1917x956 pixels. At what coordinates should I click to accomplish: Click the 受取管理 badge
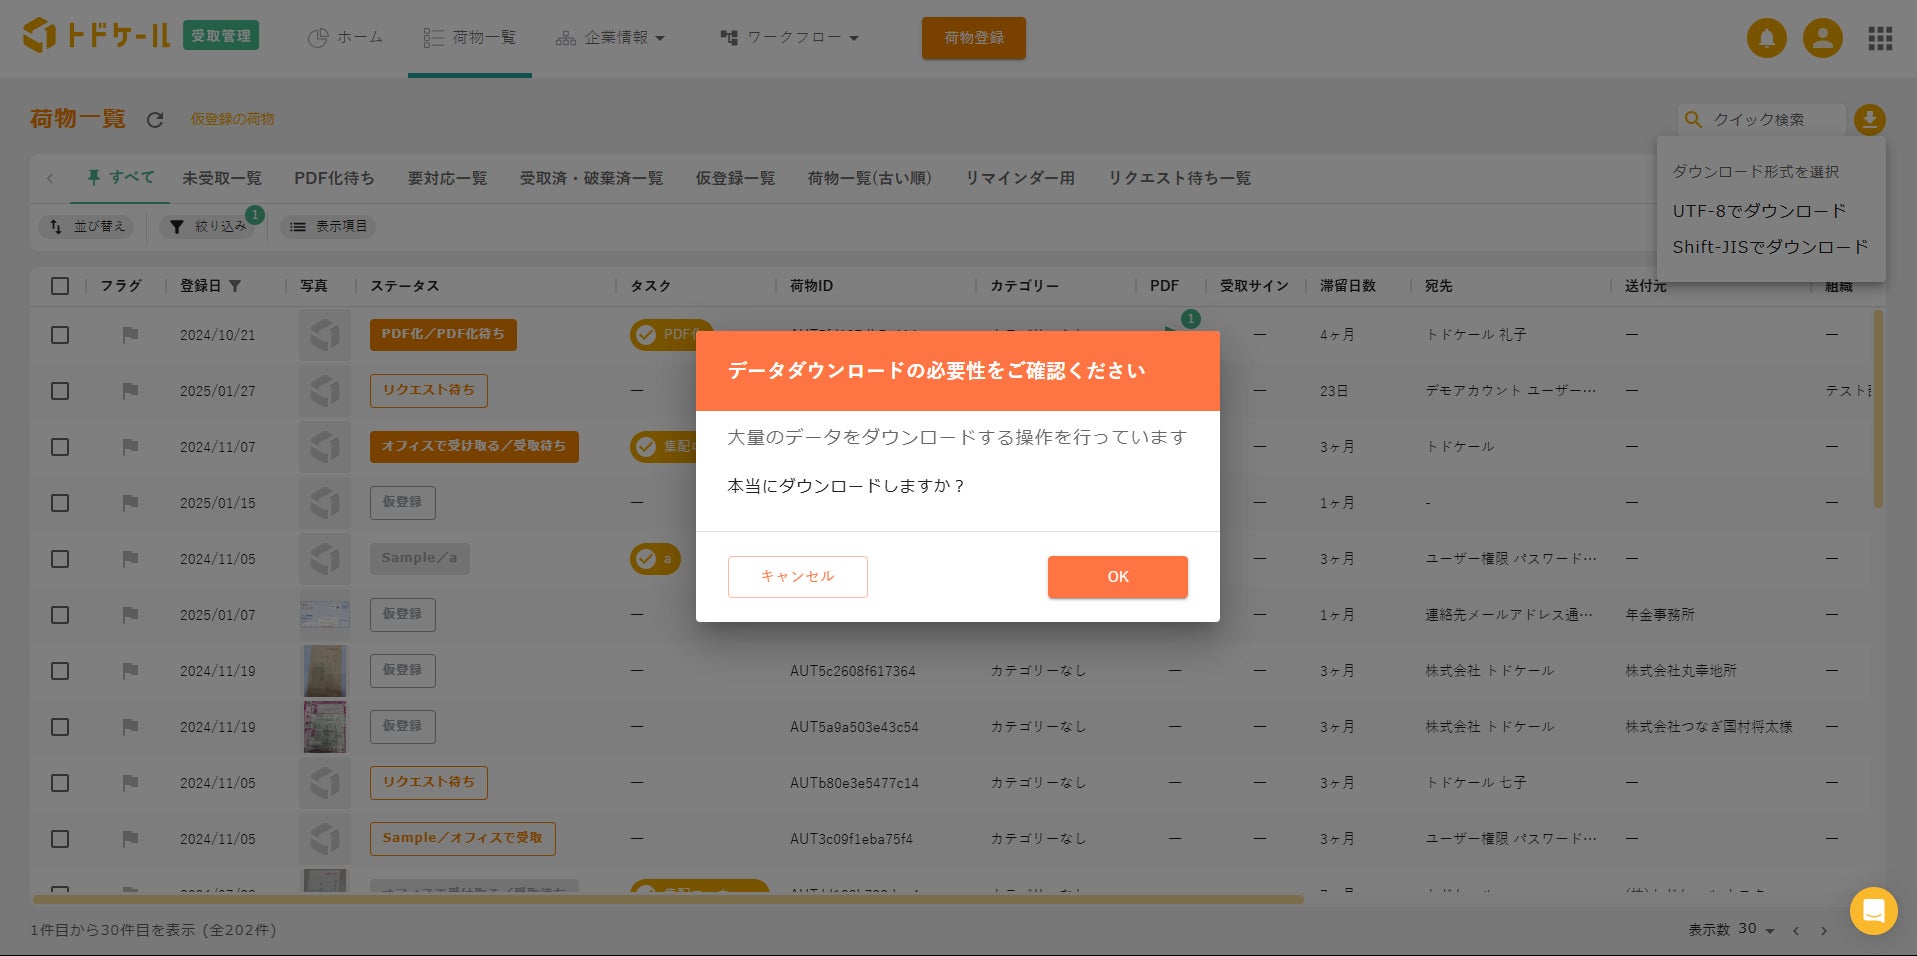pos(221,36)
